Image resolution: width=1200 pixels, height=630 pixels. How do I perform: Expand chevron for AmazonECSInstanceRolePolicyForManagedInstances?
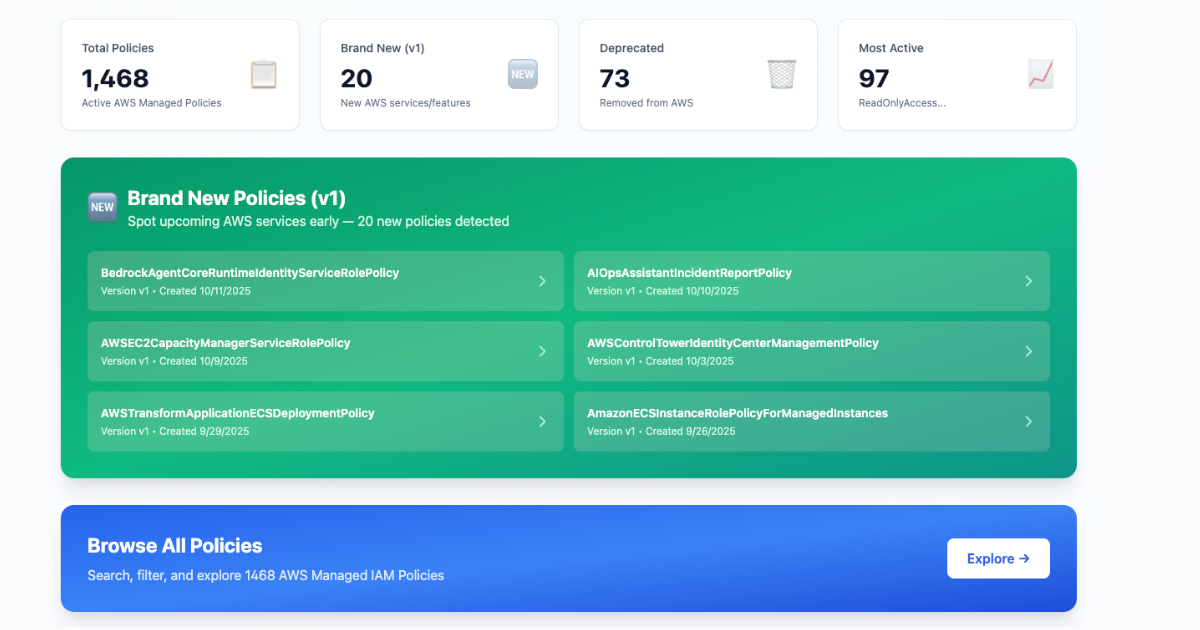[1028, 421]
